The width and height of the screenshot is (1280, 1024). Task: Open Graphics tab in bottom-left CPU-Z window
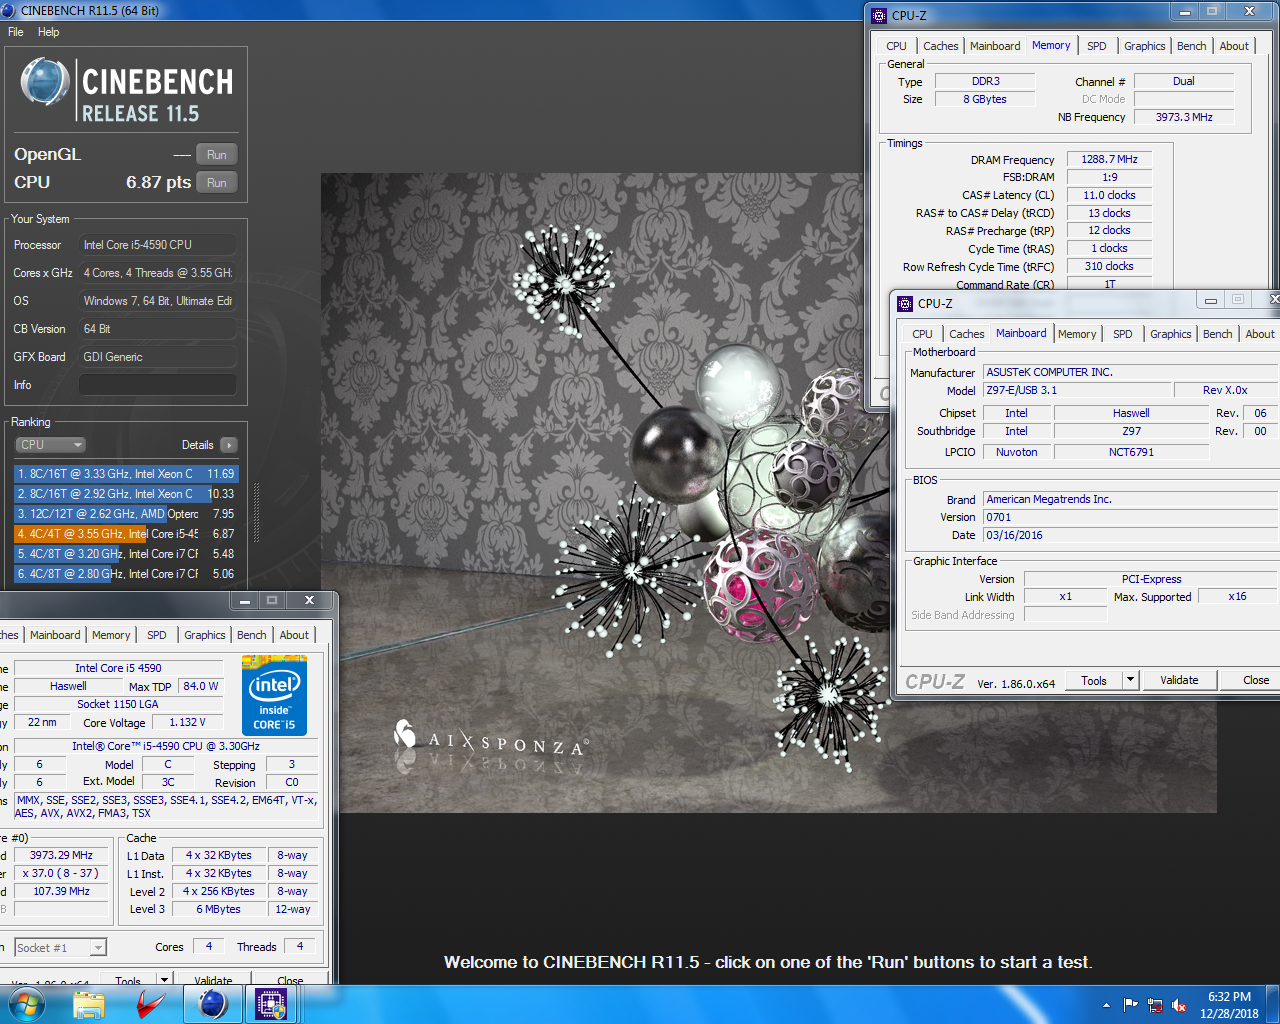pyautogui.click(x=204, y=635)
